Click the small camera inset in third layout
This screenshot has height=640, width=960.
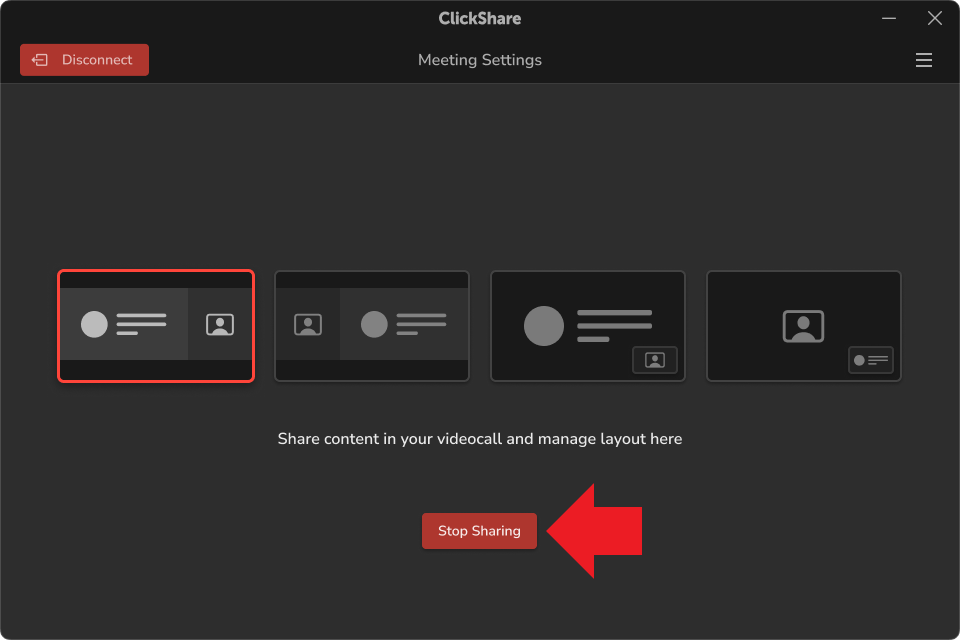click(x=655, y=360)
